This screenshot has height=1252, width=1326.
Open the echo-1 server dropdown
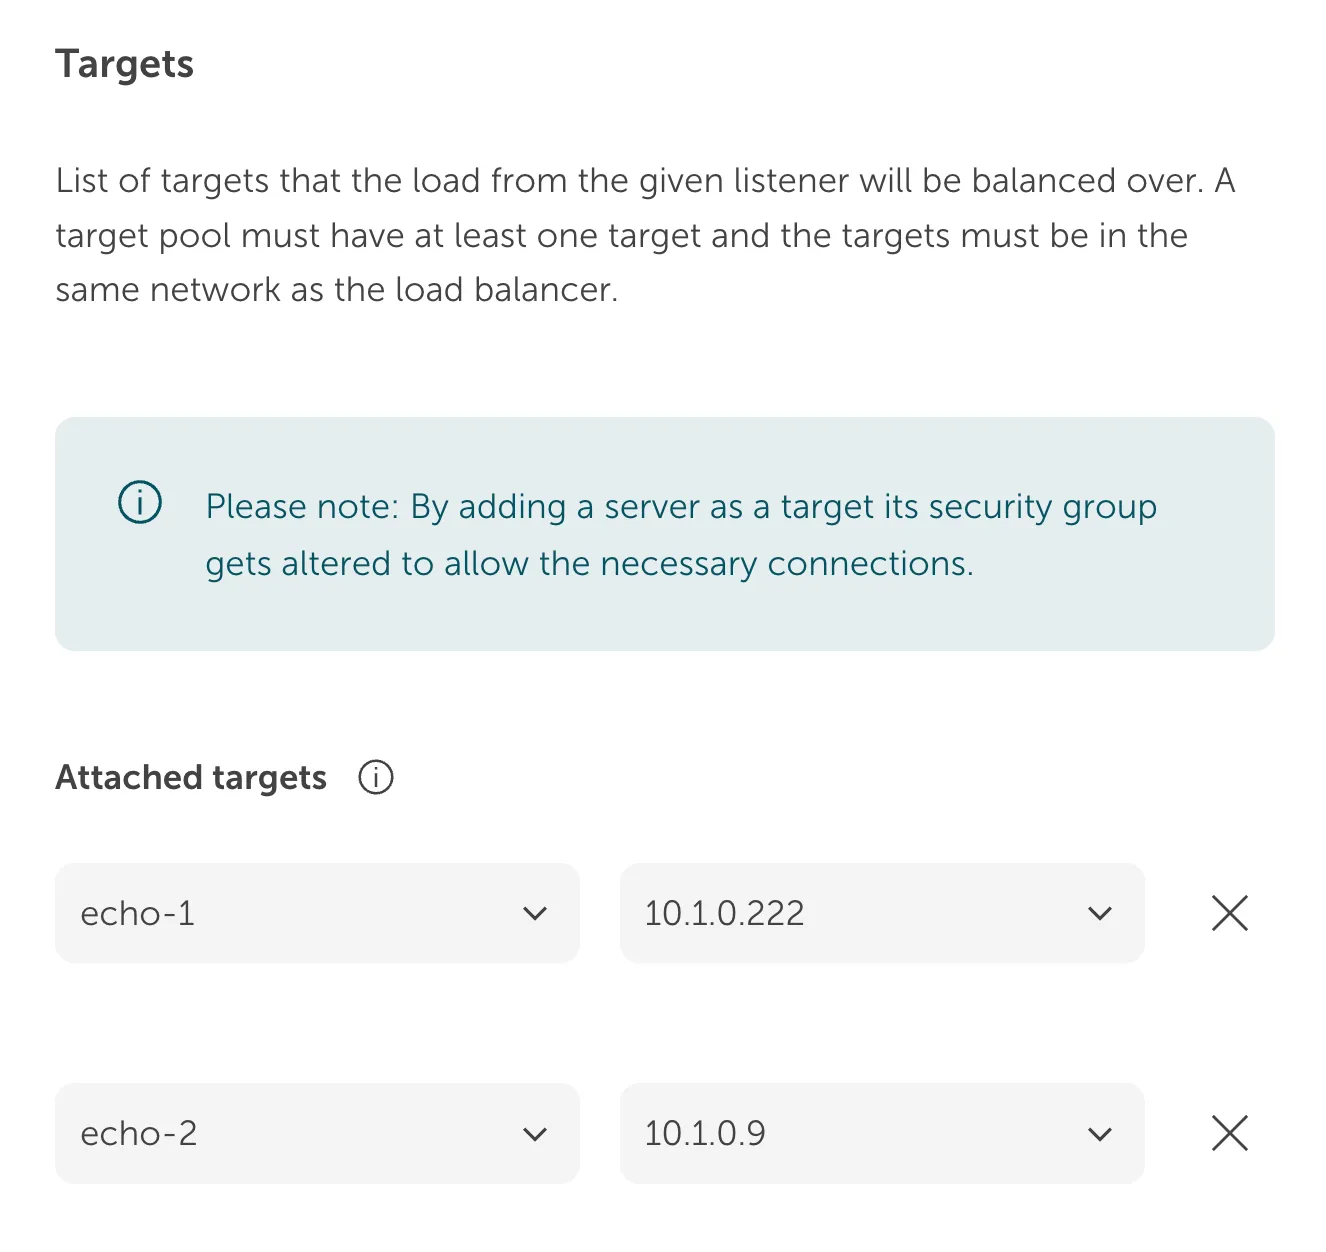[316, 913]
